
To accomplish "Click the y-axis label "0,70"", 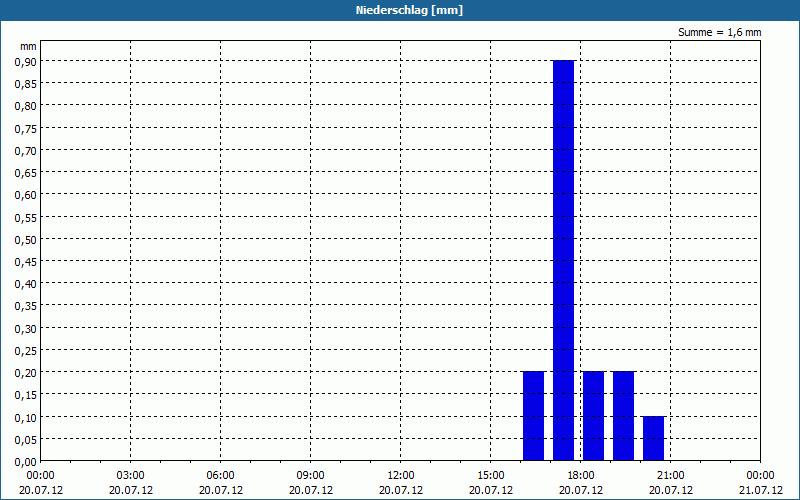I will pos(26,151).
